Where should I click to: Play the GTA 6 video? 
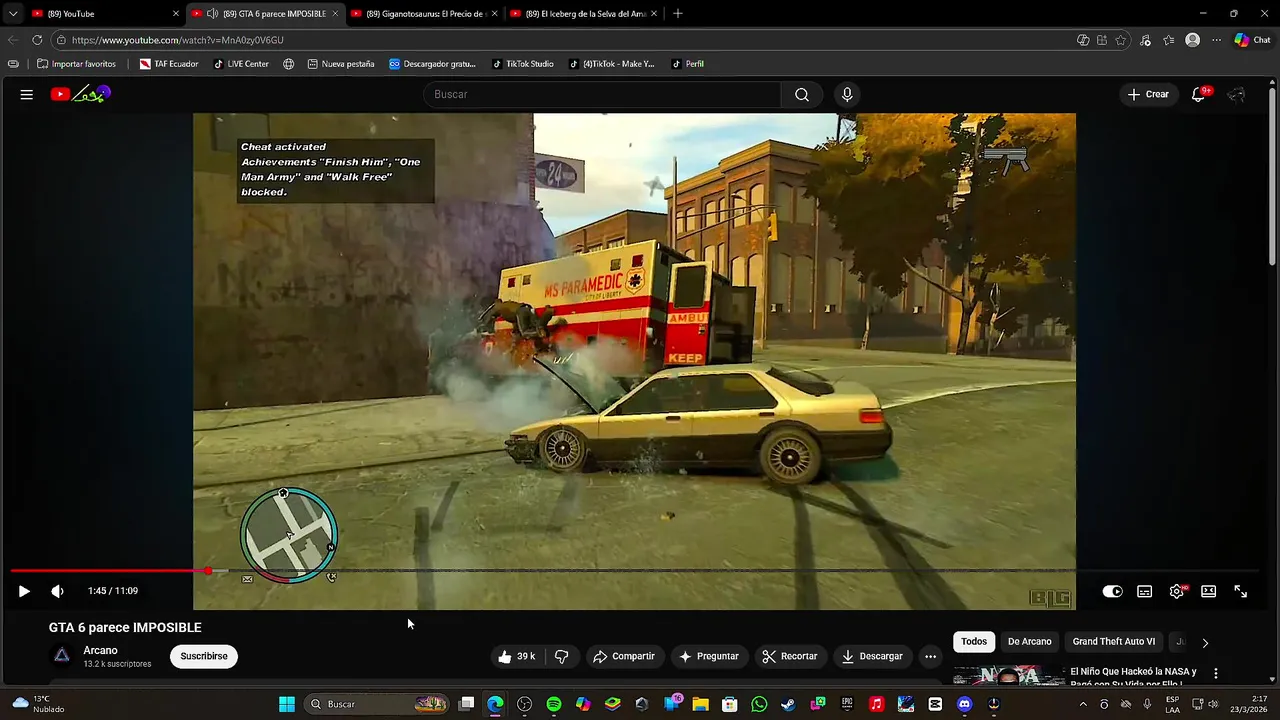click(24, 591)
